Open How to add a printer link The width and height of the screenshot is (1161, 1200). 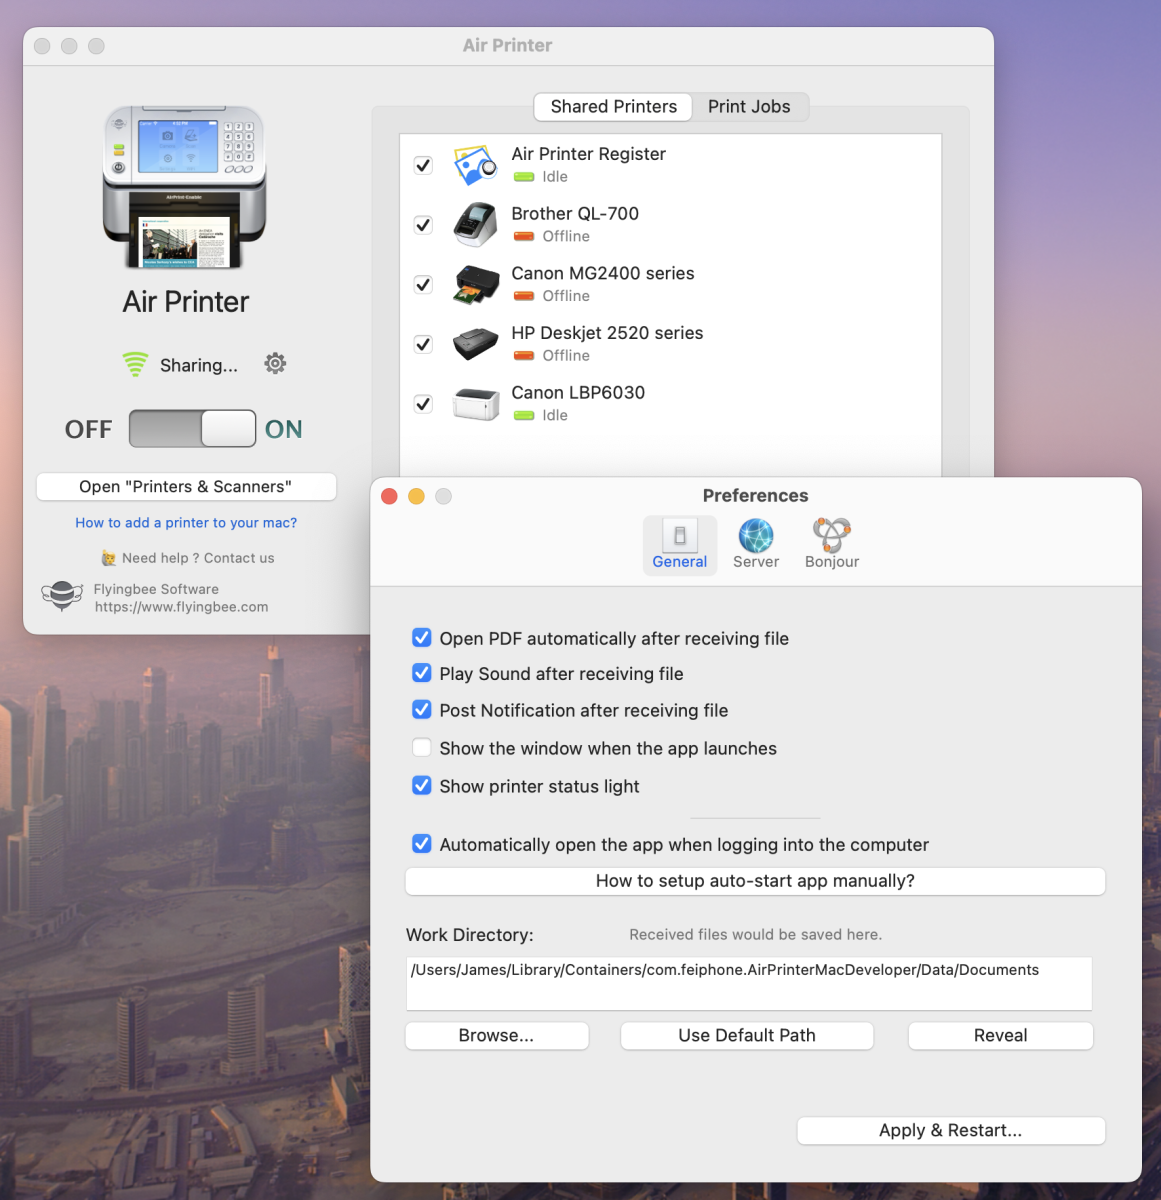[x=186, y=523]
